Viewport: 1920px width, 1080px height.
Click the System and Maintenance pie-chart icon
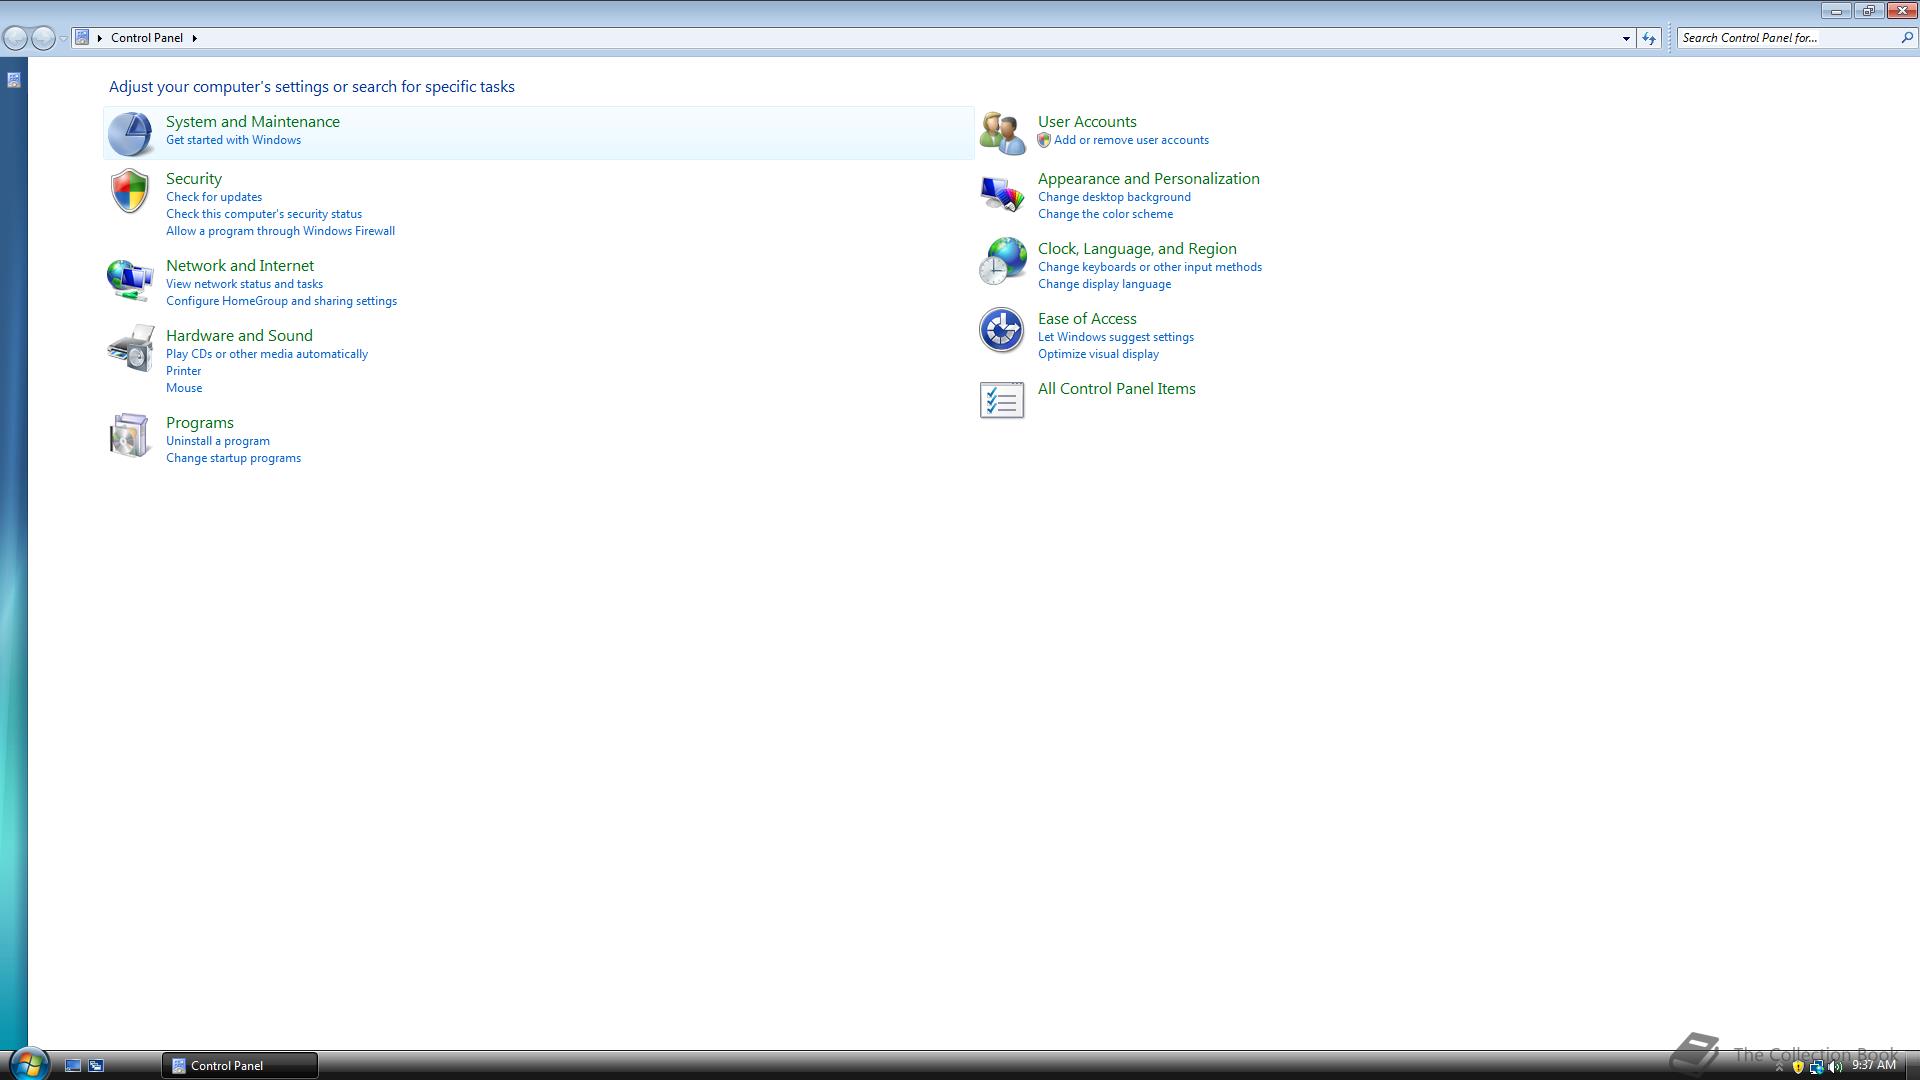coord(130,133)
